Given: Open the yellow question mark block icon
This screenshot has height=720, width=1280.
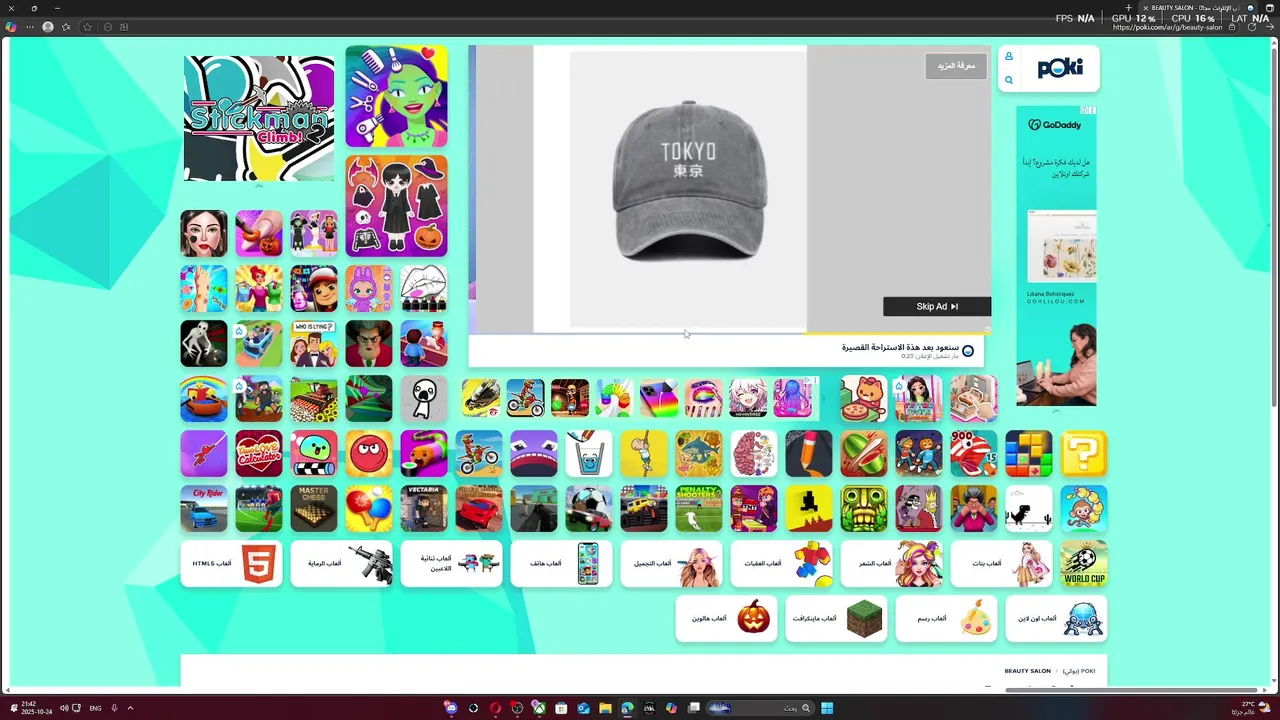Looking at the screenshot, I should coord(1084,454).
